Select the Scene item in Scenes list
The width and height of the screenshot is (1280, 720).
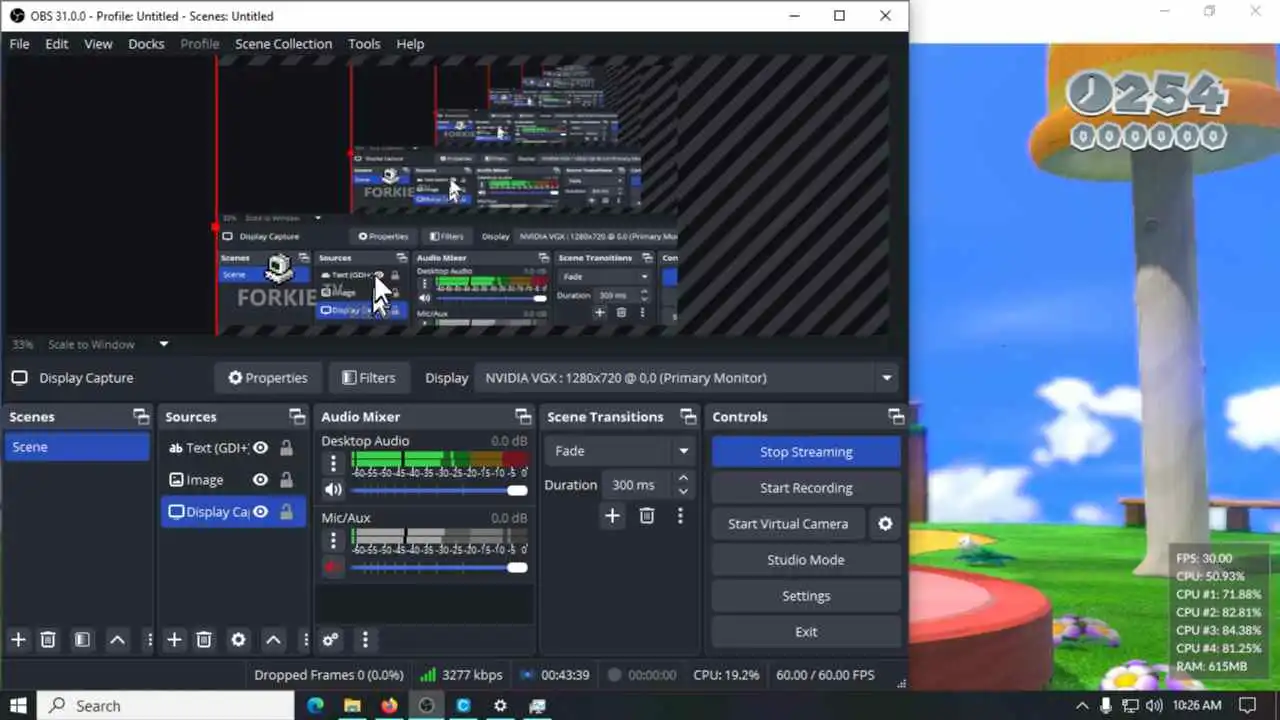[x=77, y=447]
